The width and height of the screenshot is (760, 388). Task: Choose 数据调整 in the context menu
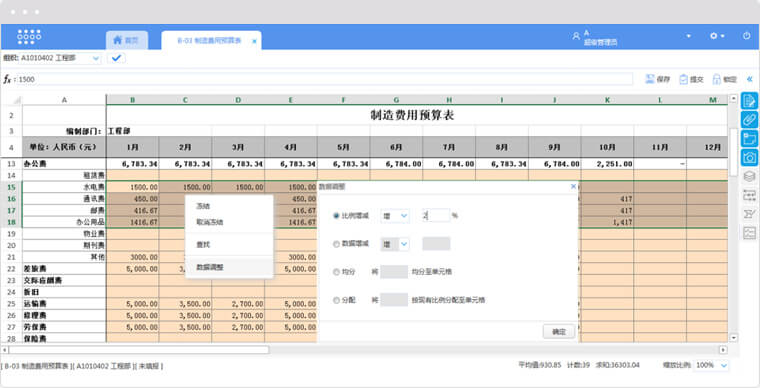pos(209,267)
